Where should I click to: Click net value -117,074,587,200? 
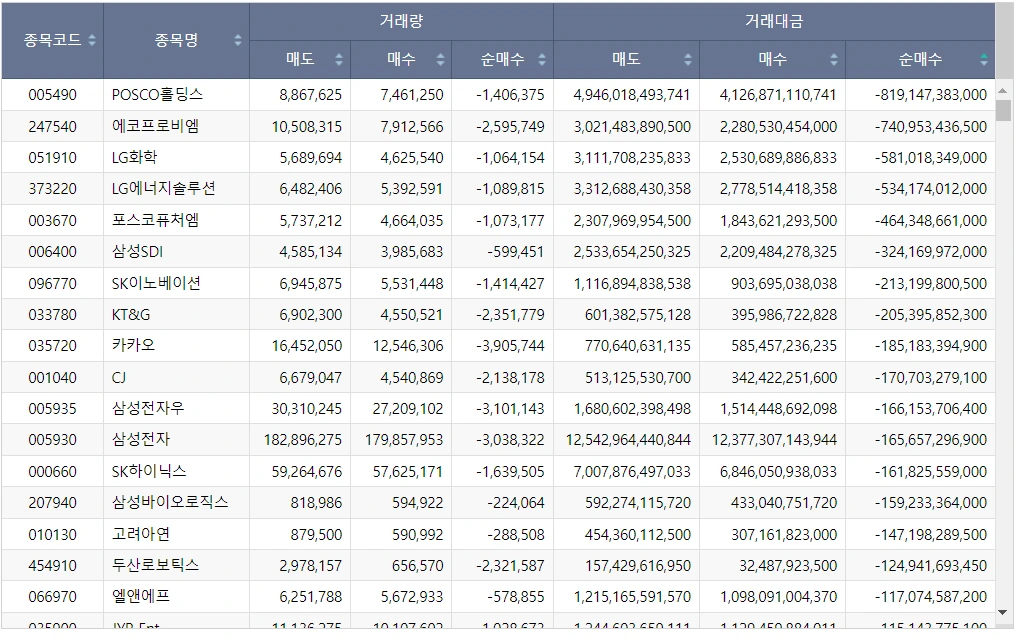click(x=930, y=596)
